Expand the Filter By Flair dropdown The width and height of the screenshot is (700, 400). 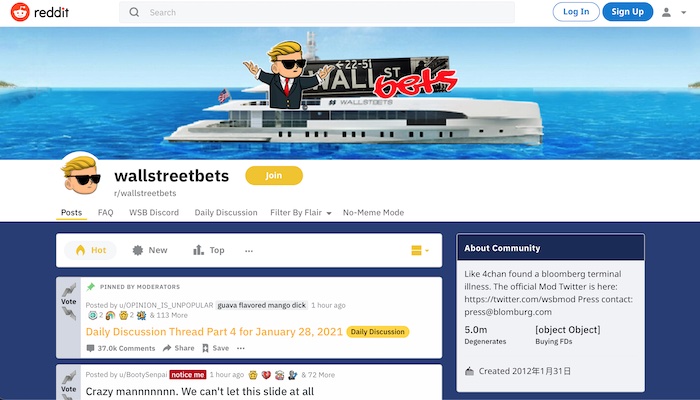(300, 212)
